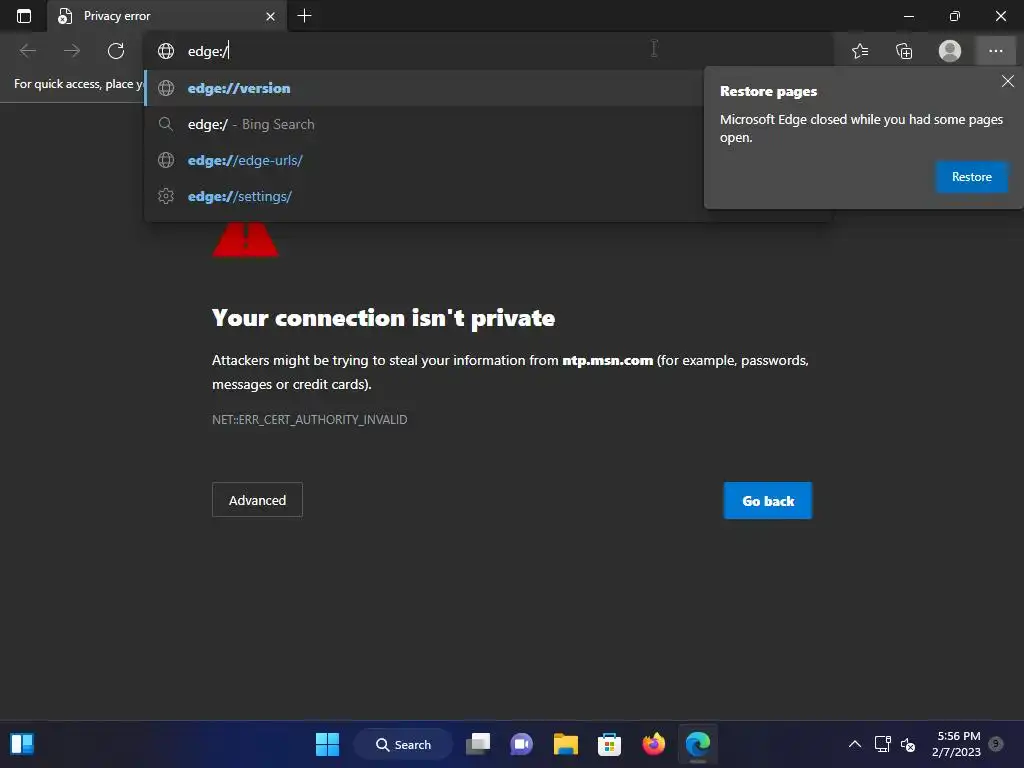Click the Restore button
The height and width of the screenshot is (768, 1024).
pyautogui.click(x=971, y=177)
